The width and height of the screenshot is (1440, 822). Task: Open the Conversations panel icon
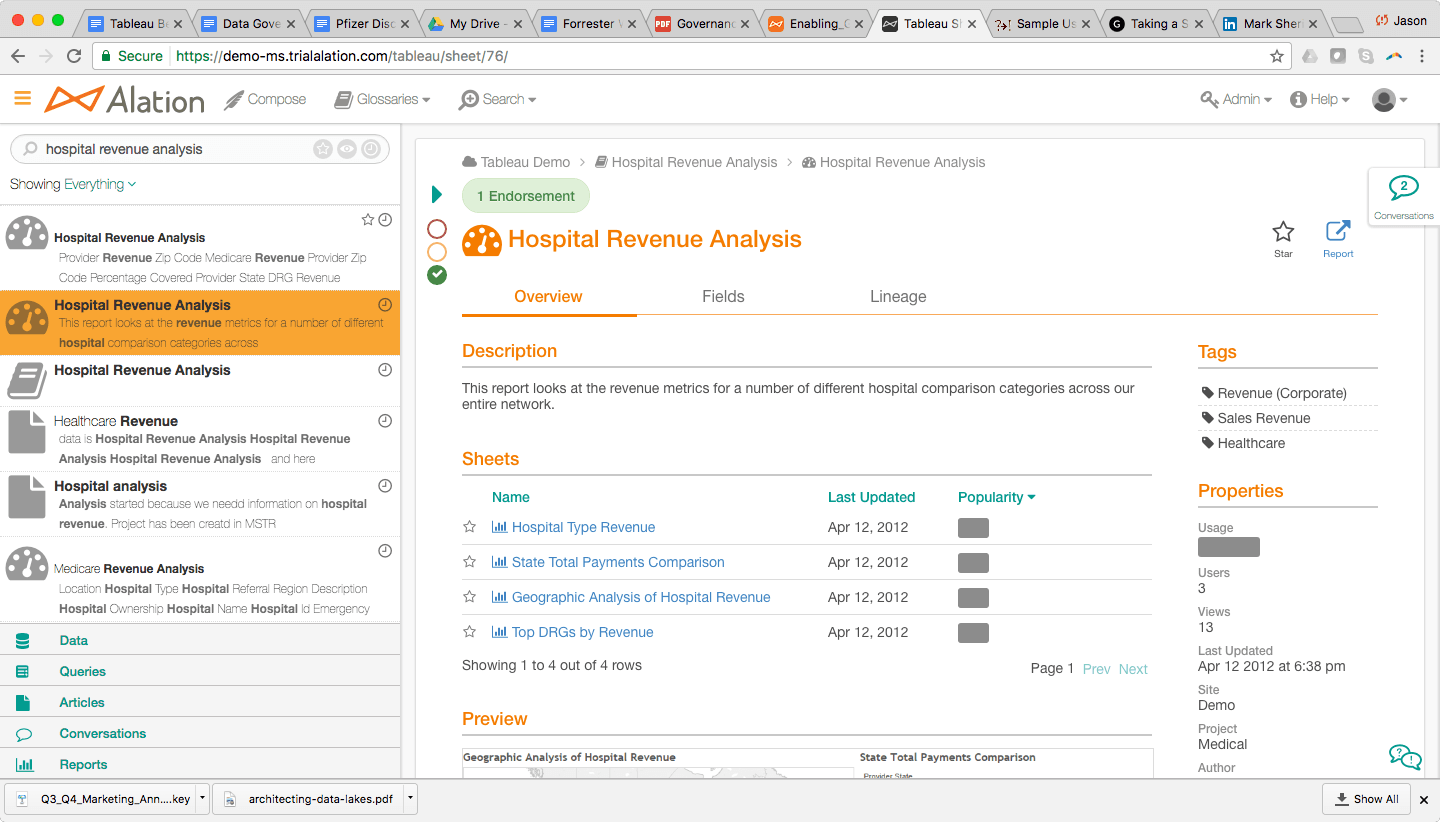pos(1403,189)
